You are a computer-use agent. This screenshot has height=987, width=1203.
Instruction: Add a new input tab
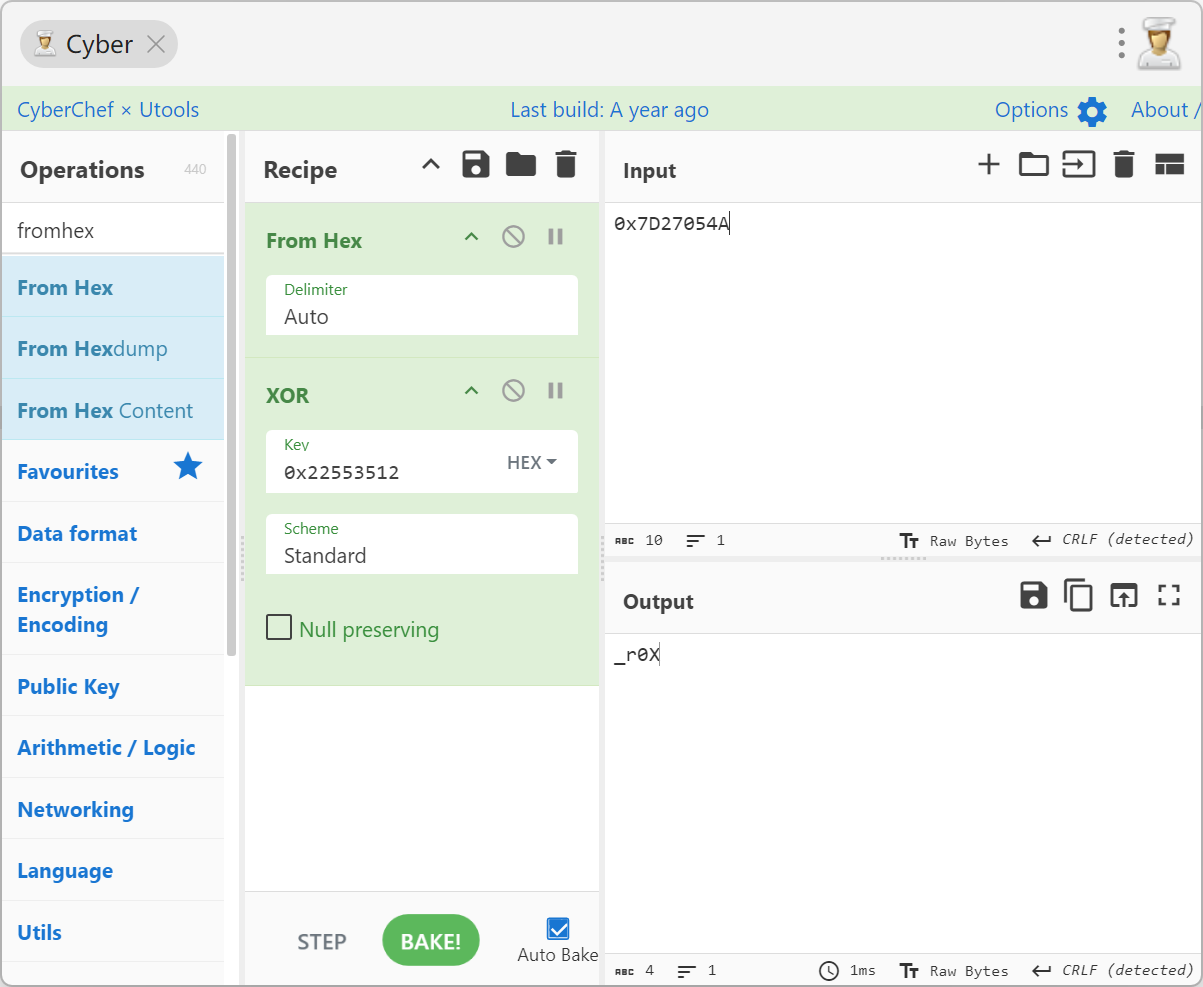(988, 165)
